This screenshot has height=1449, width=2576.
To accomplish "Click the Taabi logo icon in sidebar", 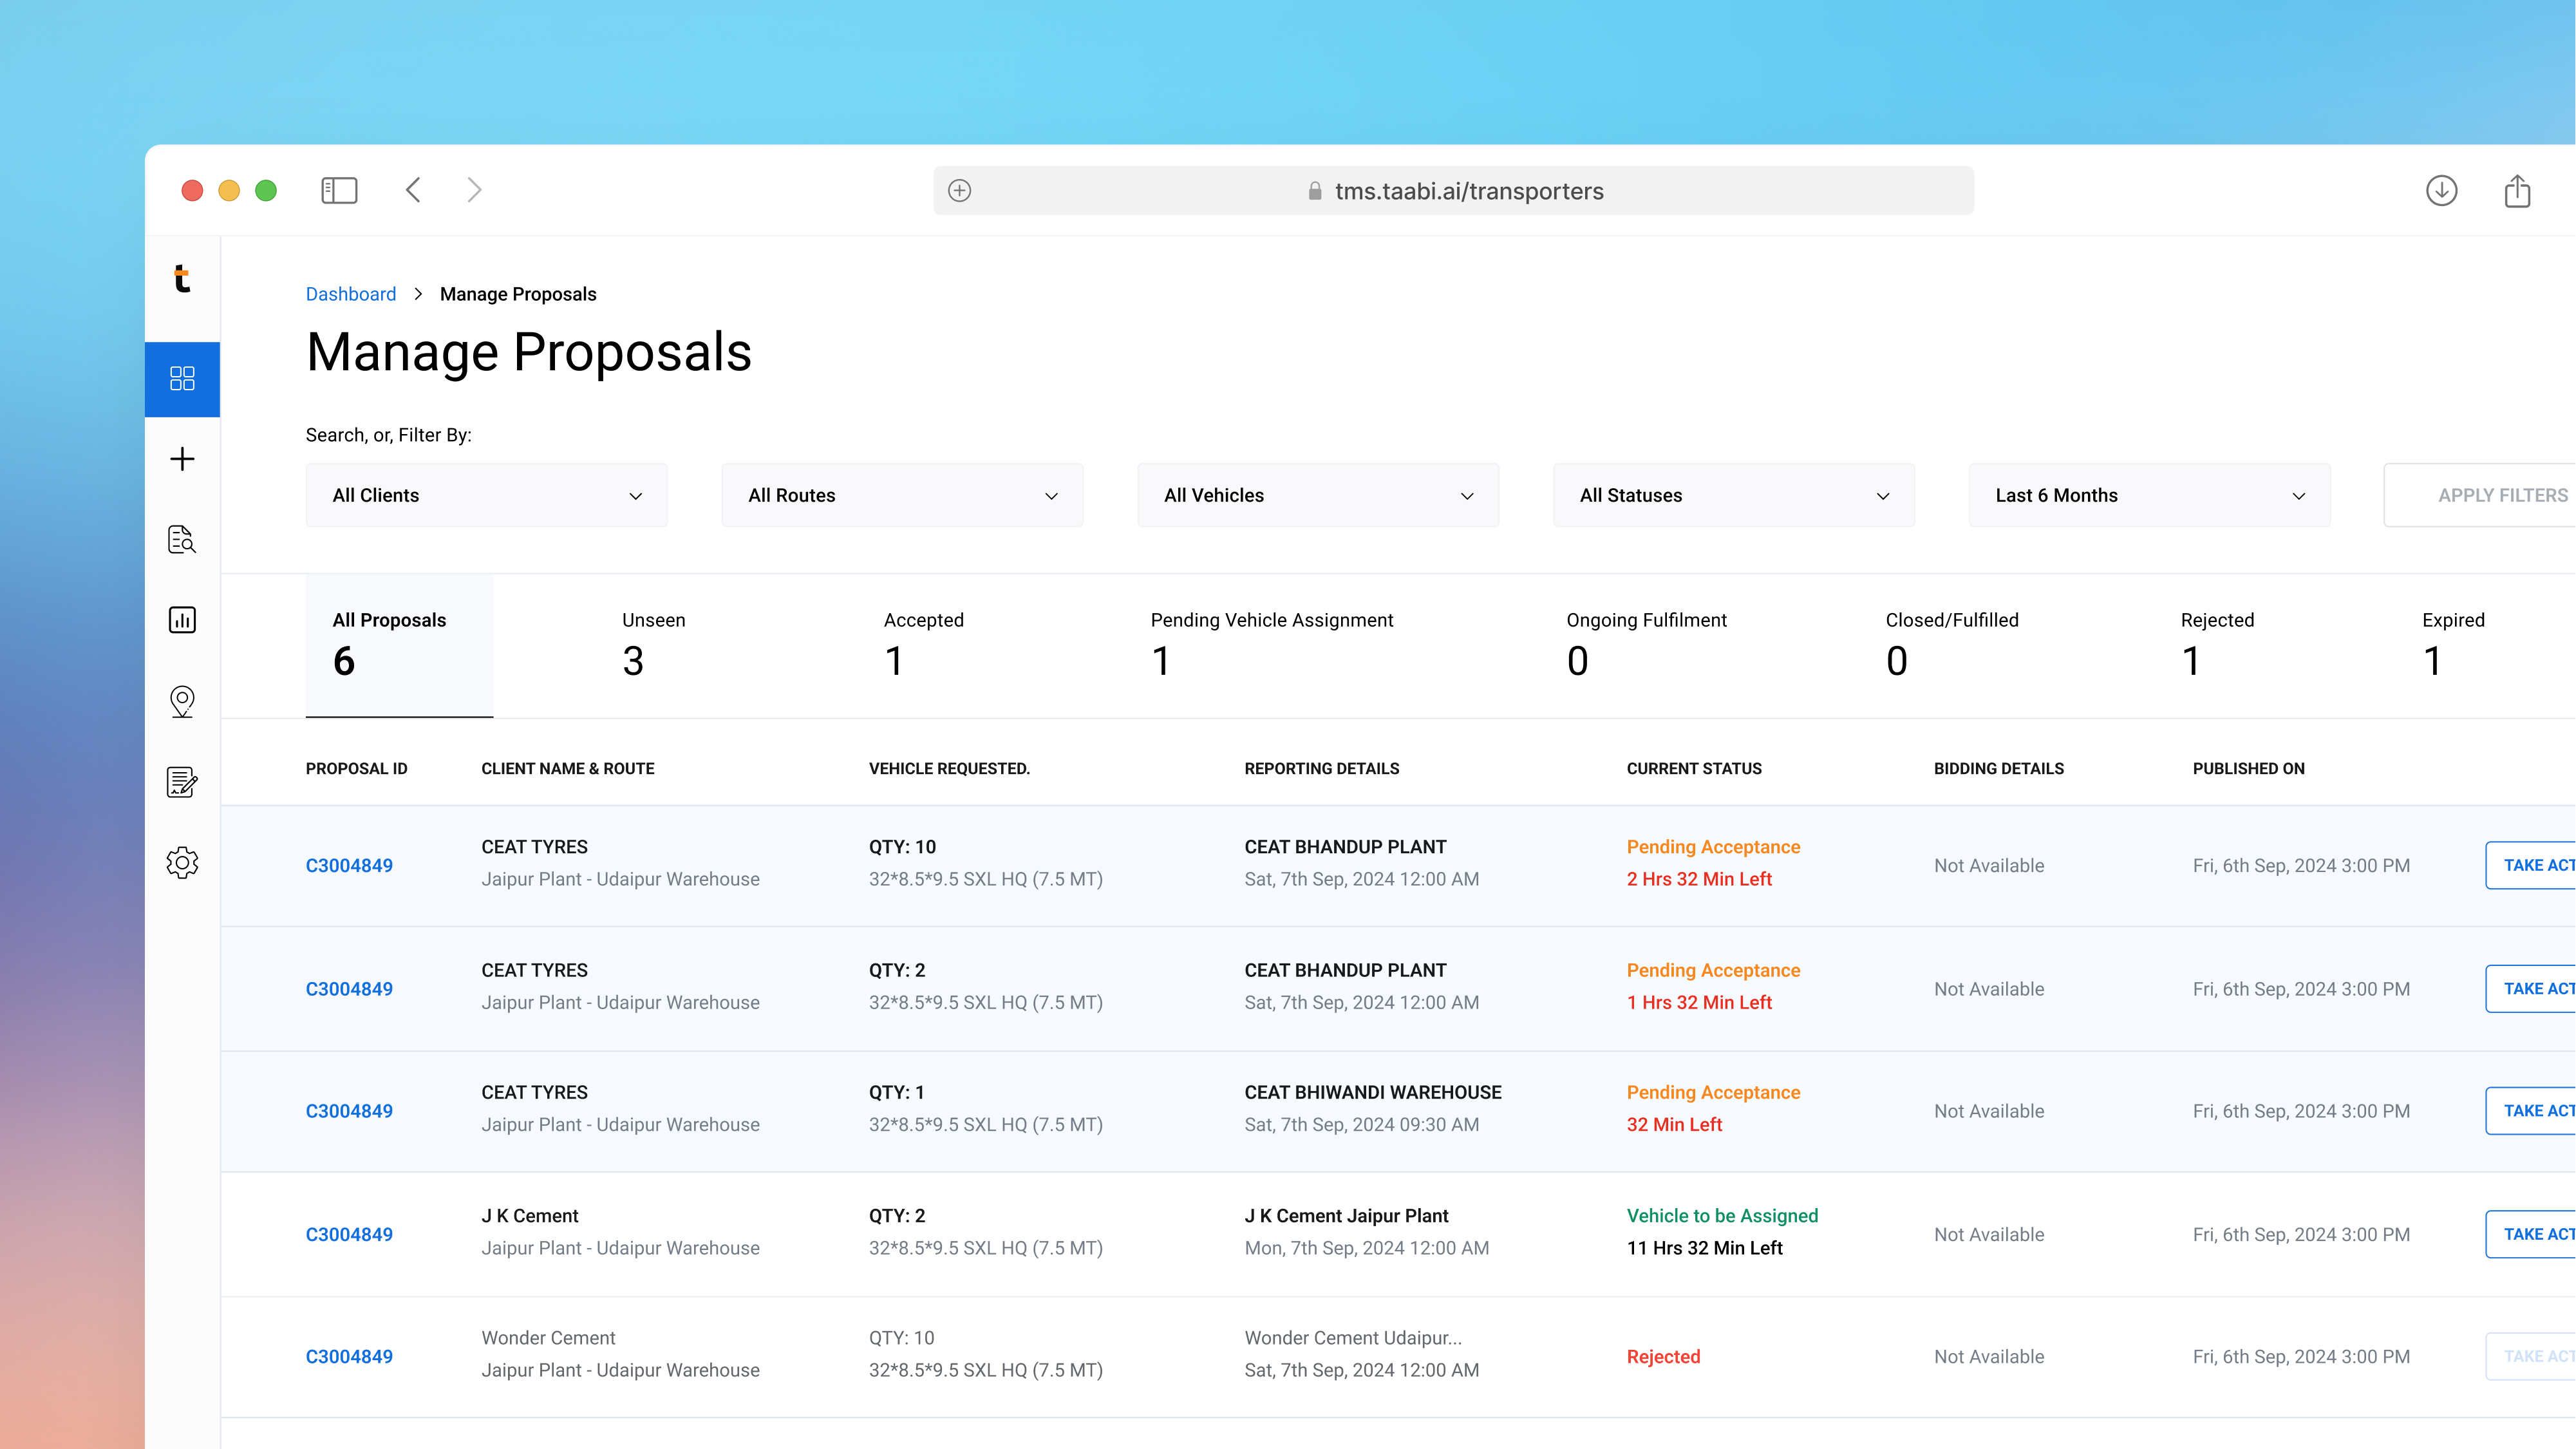I will tap(182, 279).
